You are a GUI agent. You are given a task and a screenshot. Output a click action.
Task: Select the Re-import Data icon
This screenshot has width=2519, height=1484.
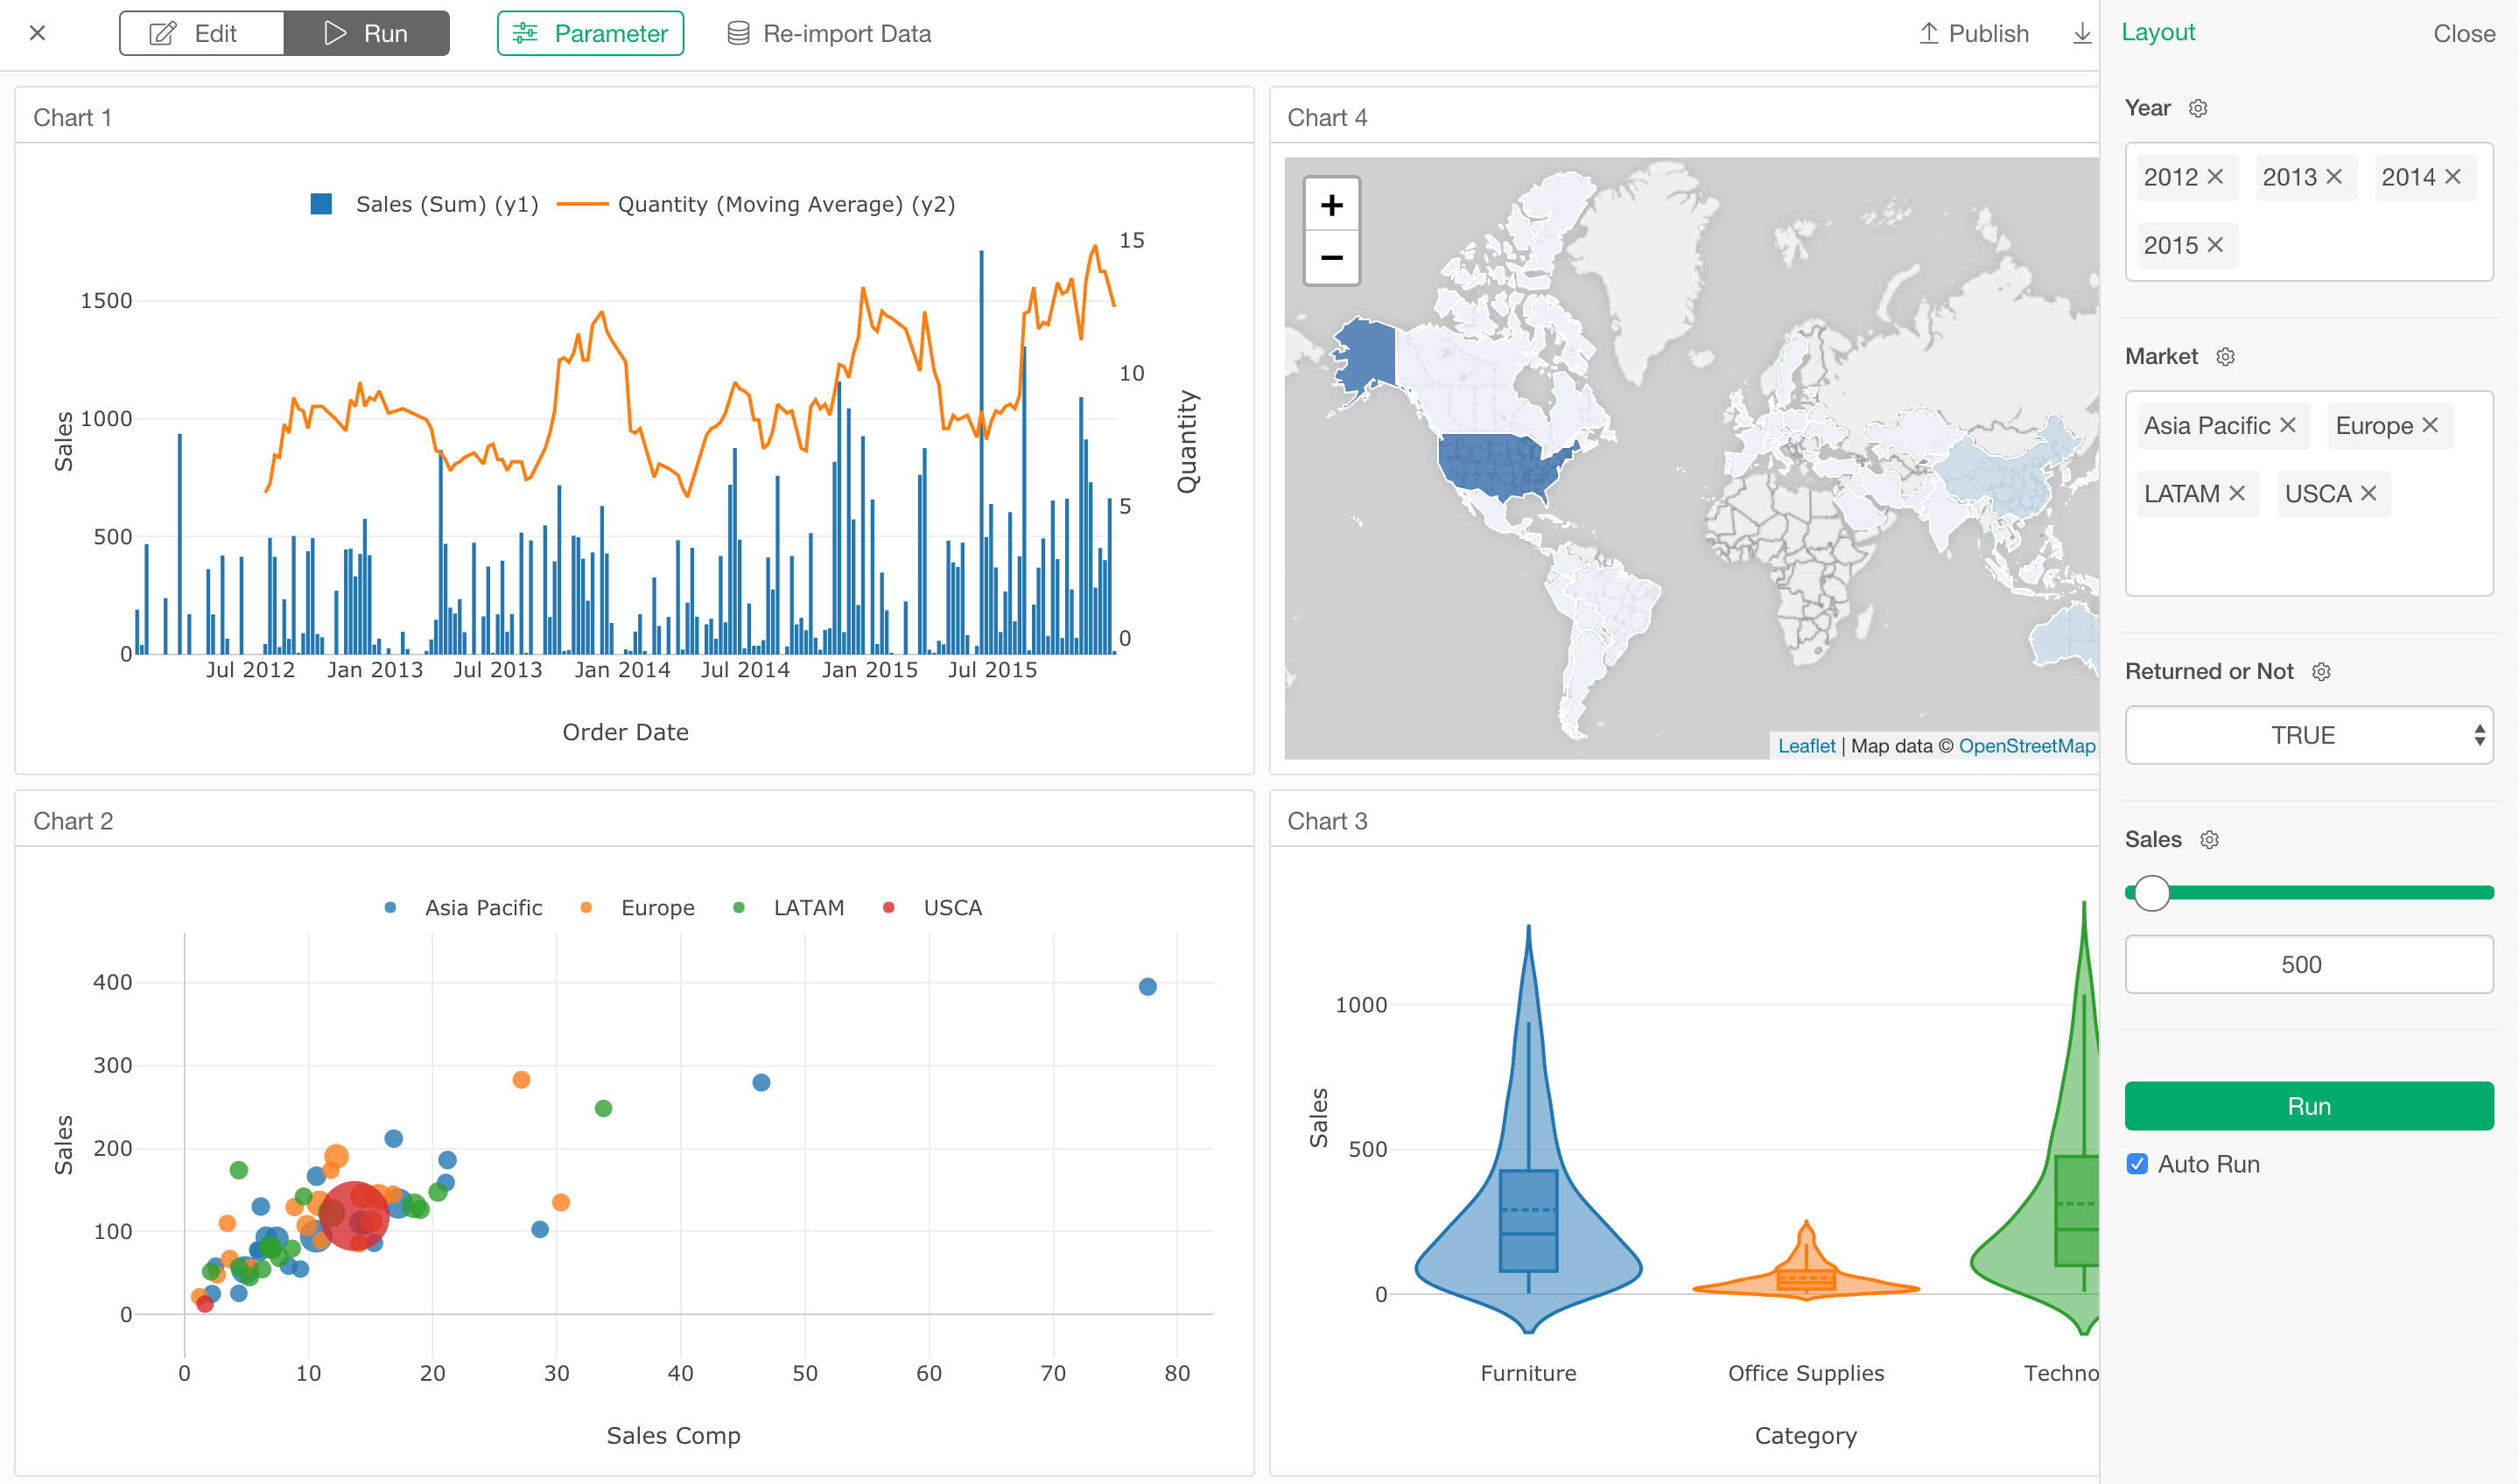coord(739,32)
